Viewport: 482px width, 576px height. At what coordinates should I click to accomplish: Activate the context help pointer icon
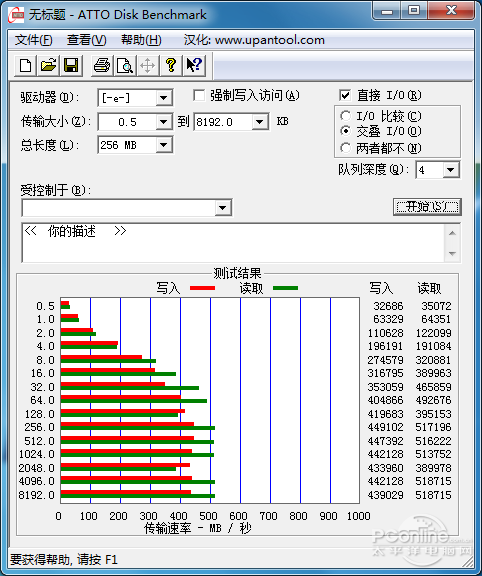pyautogui.click(x=194, y=65)
